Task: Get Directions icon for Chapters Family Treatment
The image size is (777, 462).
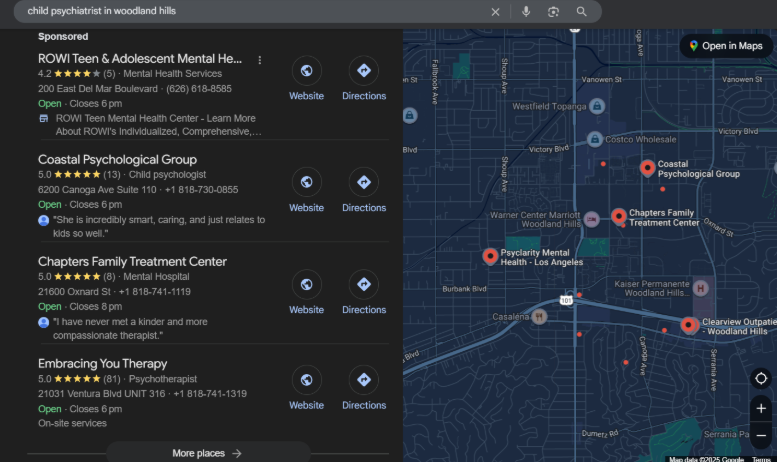Action: pyautogui.click(x=364, y=285)
